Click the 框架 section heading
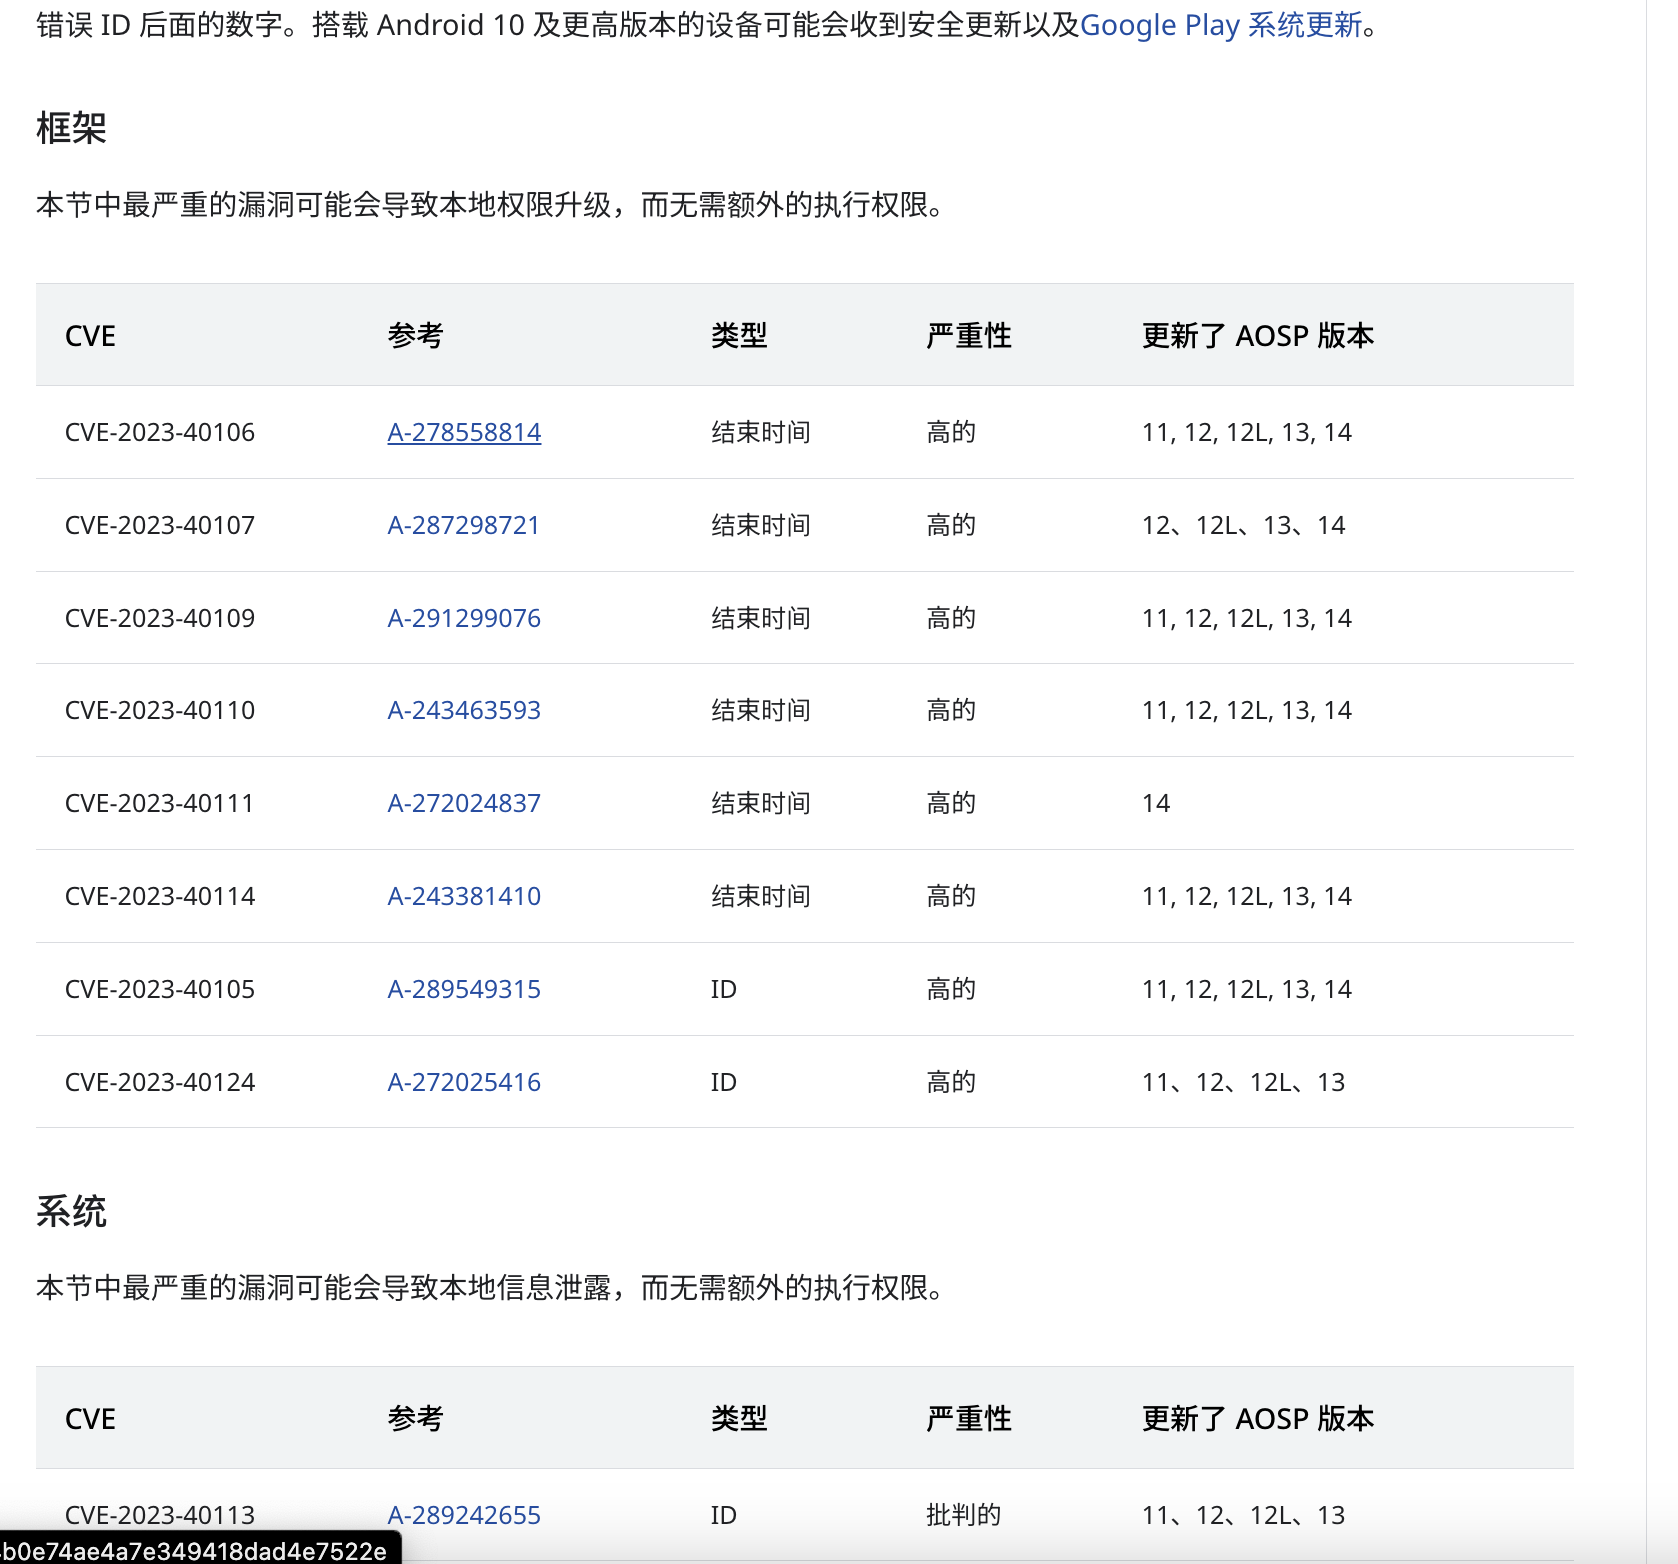This screenshot has height=1564, width=1678. coord(71,128)
